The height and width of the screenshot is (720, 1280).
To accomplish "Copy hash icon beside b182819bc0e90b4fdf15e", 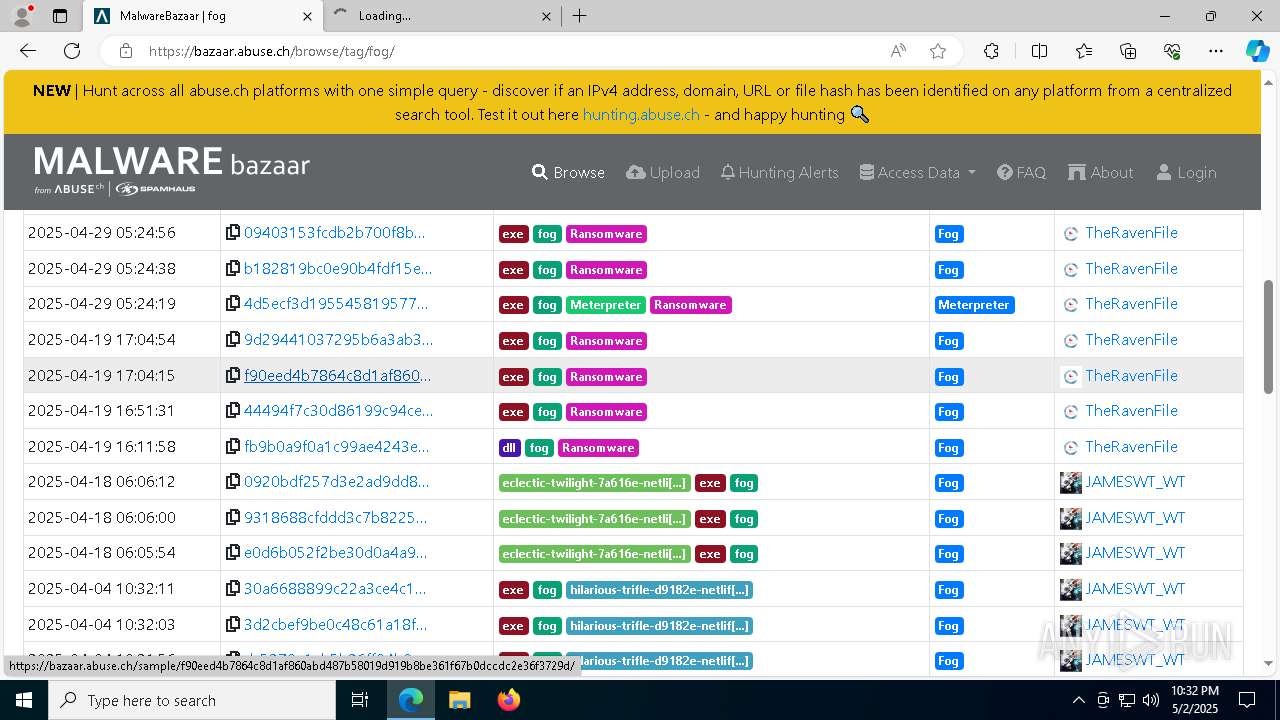I will coord(233,269).
